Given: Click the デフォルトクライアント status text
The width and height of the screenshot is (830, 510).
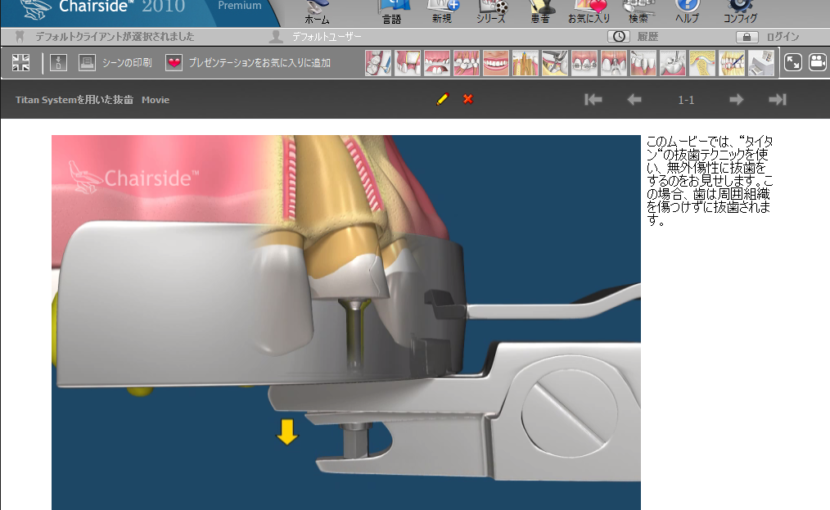Looking at the screenshot, I should (114, 37).
